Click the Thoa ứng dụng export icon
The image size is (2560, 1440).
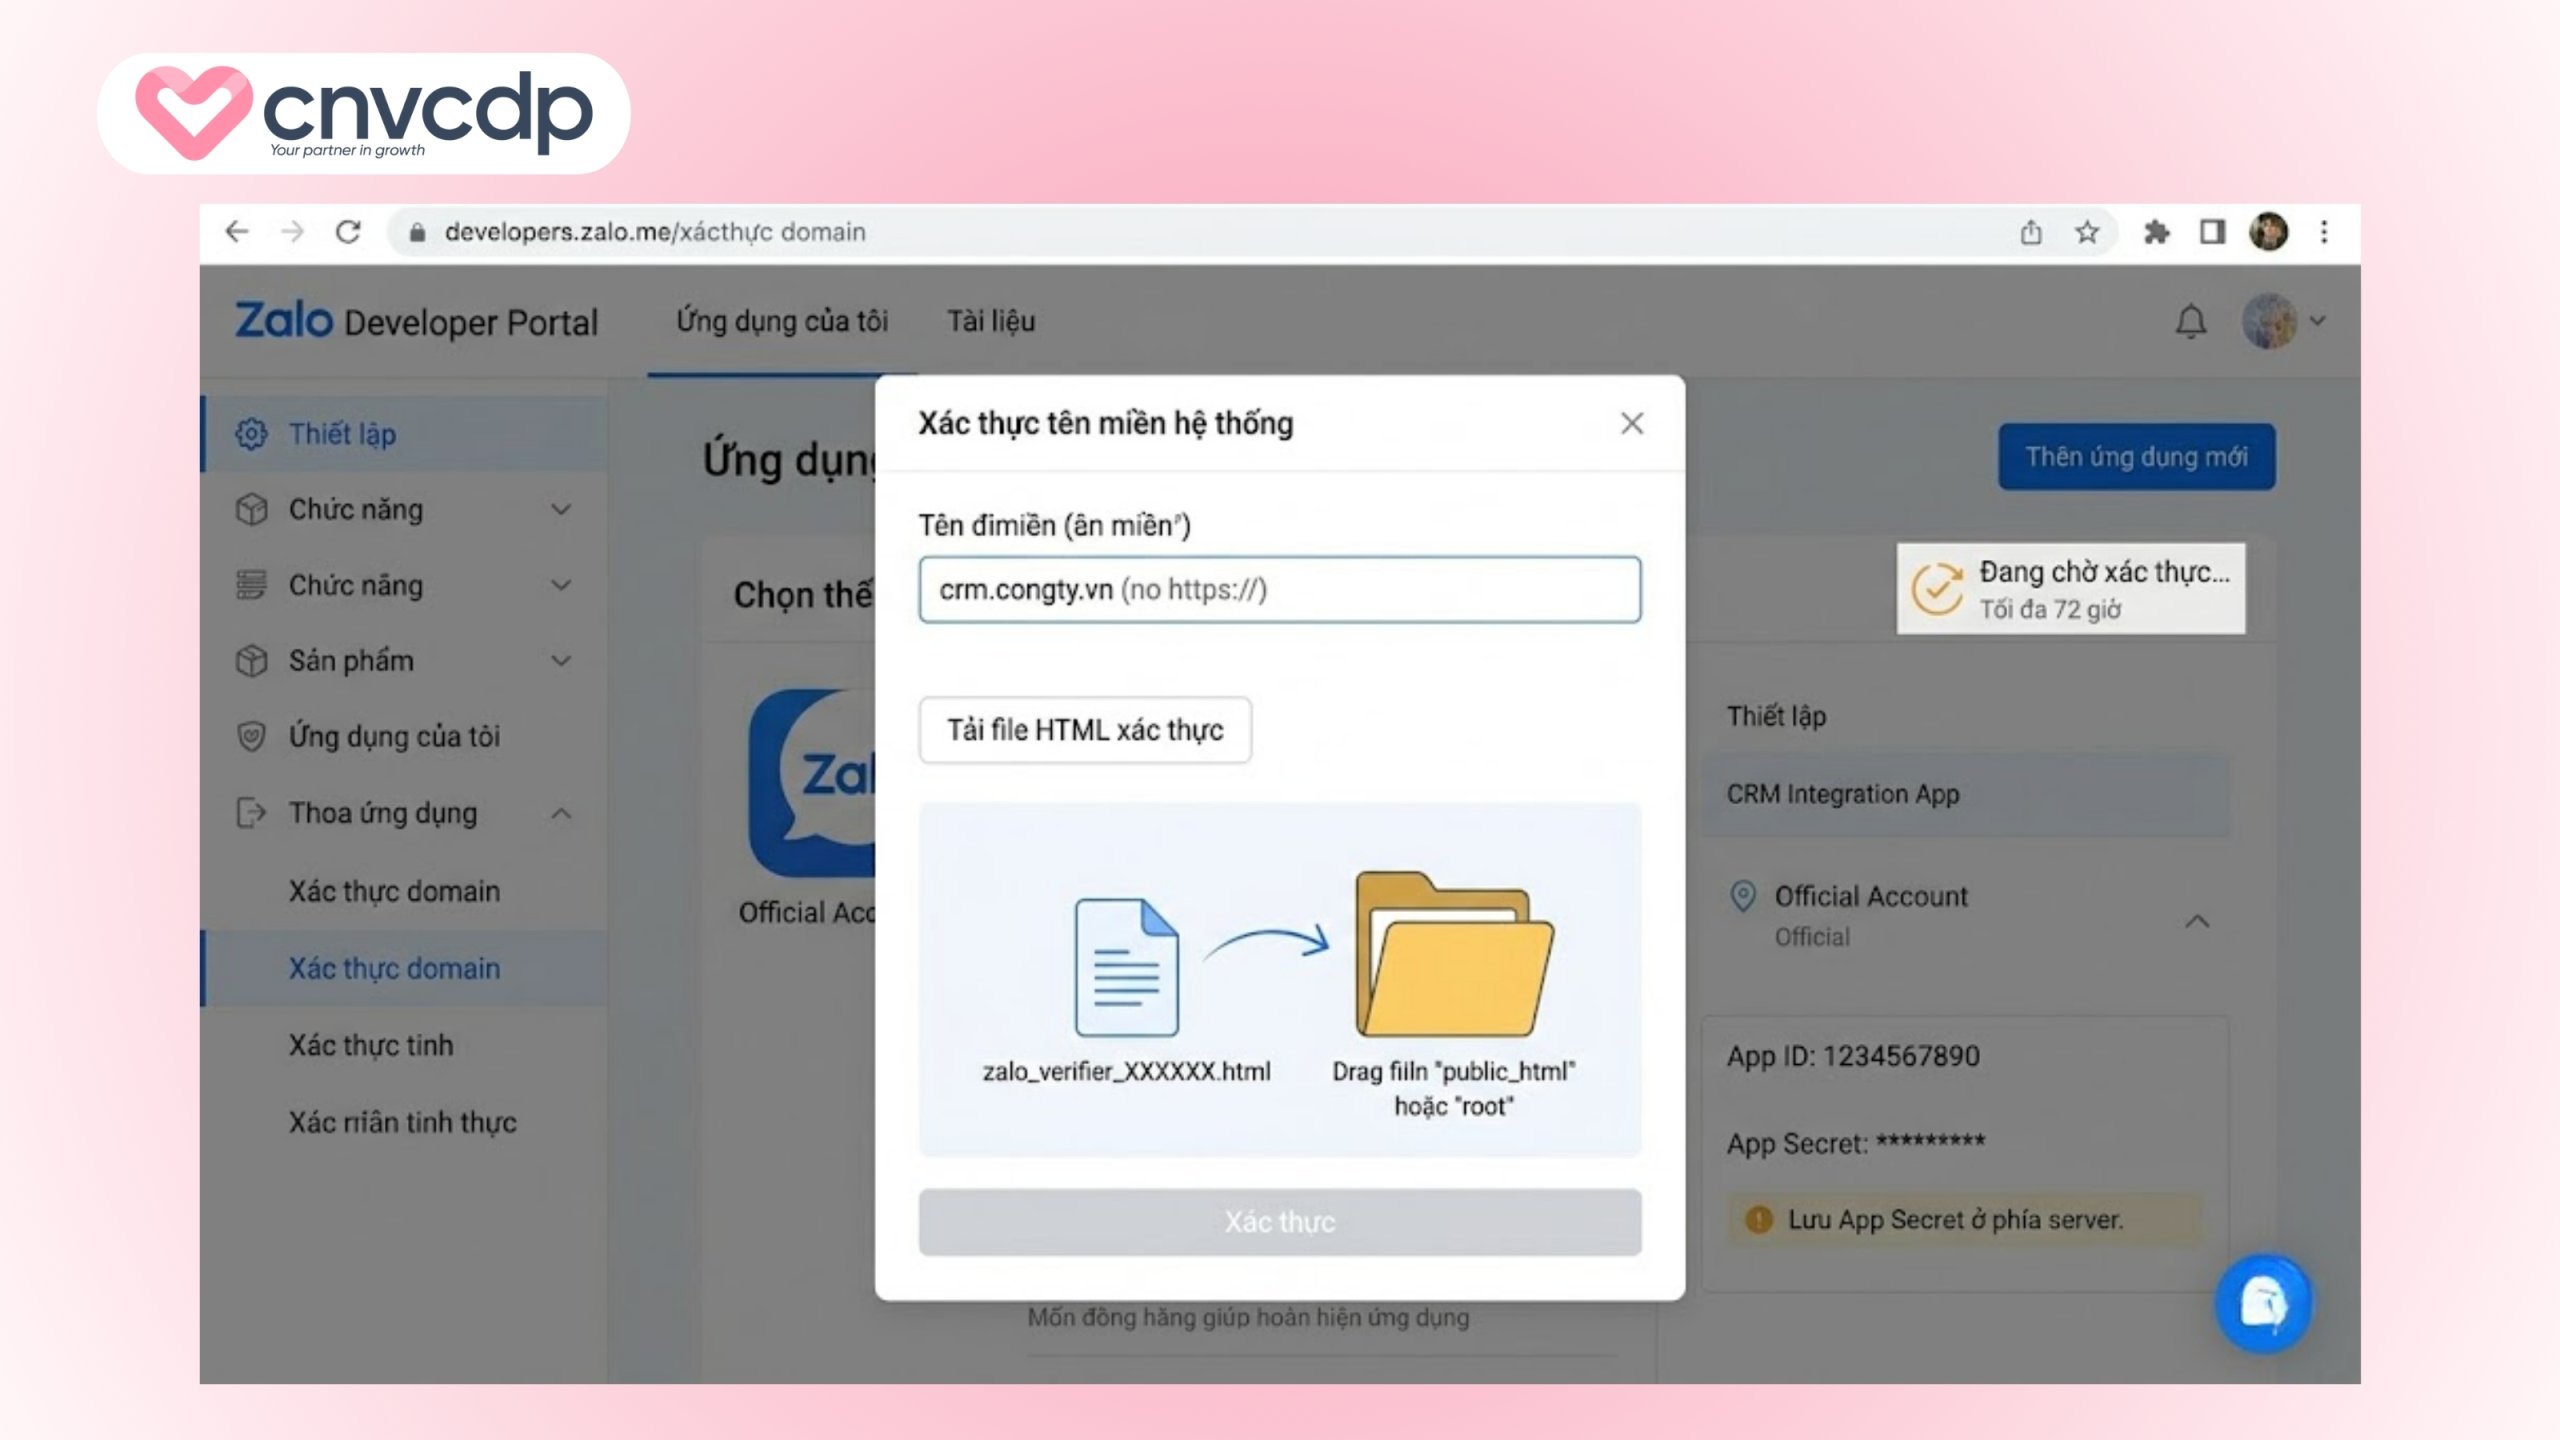(x=253, y=813)
